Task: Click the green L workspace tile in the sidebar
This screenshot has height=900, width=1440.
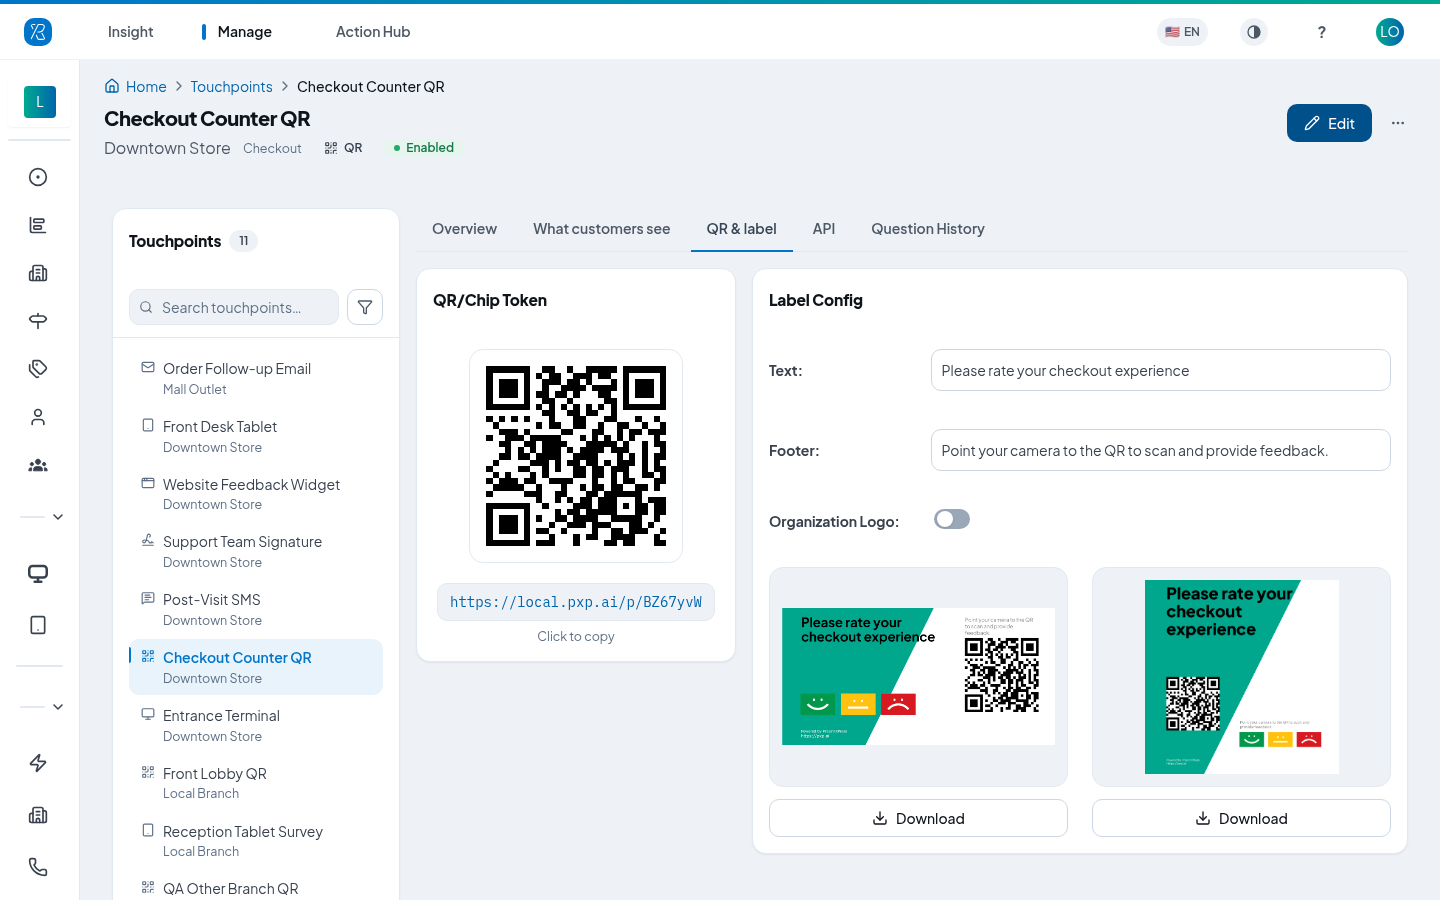Action: pyautogui.click(x=40, y=102)
